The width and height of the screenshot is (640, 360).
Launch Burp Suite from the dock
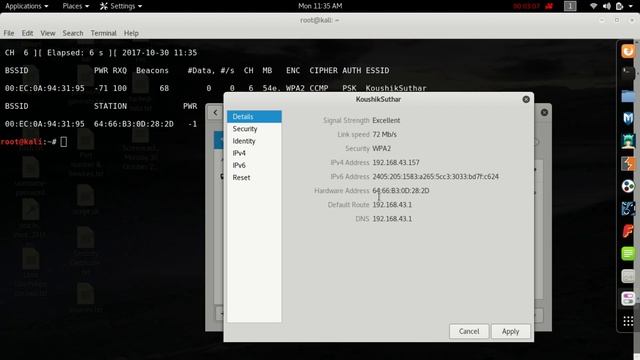(x=628, y=164)
